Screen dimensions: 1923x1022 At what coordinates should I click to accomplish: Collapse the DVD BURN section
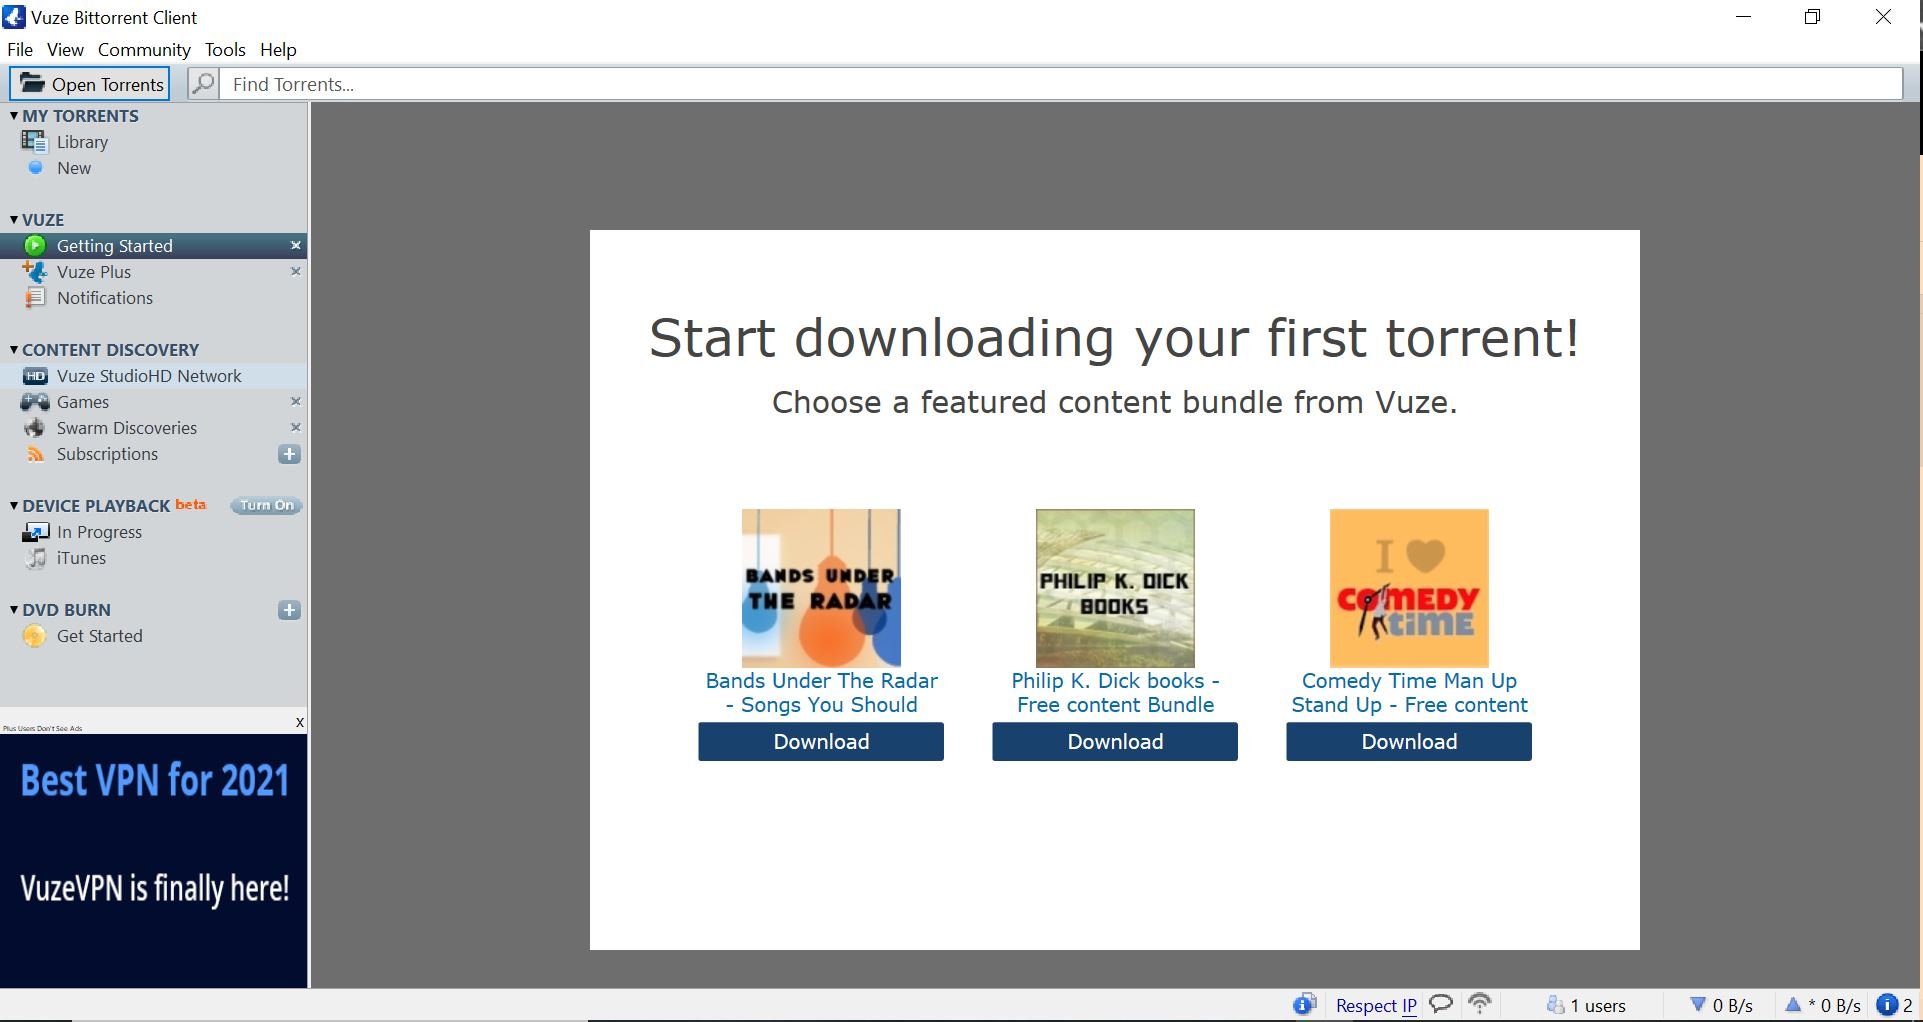14,609
